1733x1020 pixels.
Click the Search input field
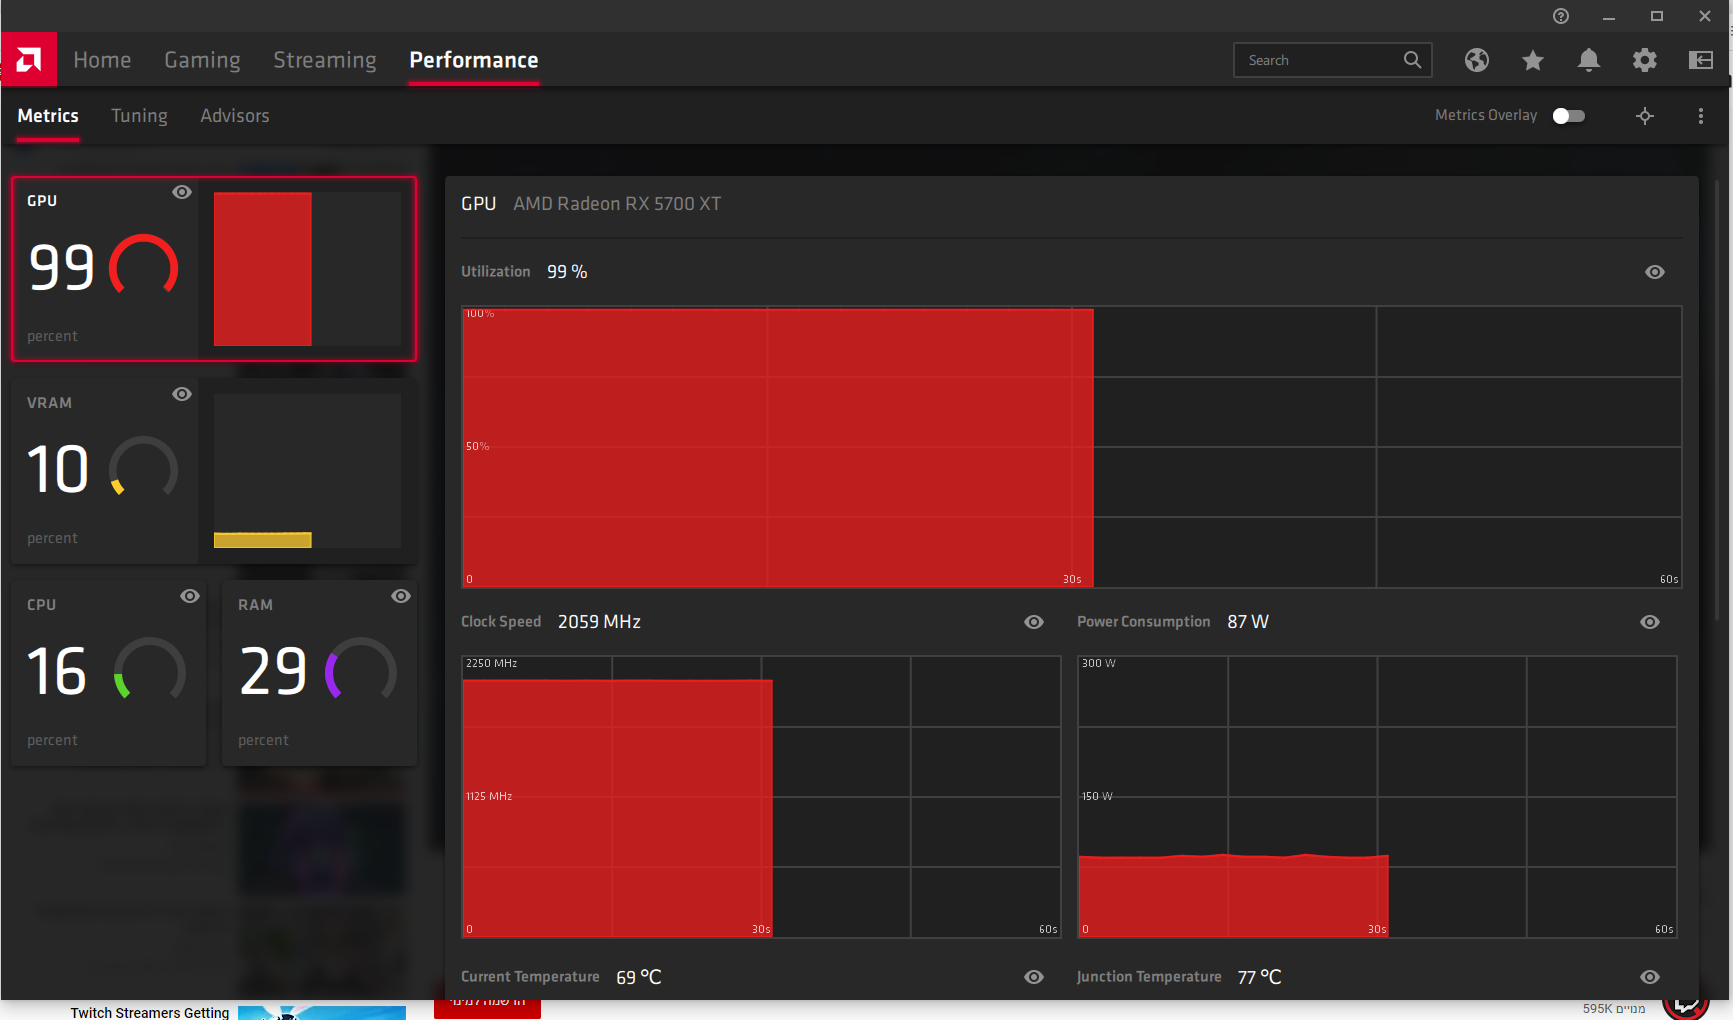[x=1318, y=60]
